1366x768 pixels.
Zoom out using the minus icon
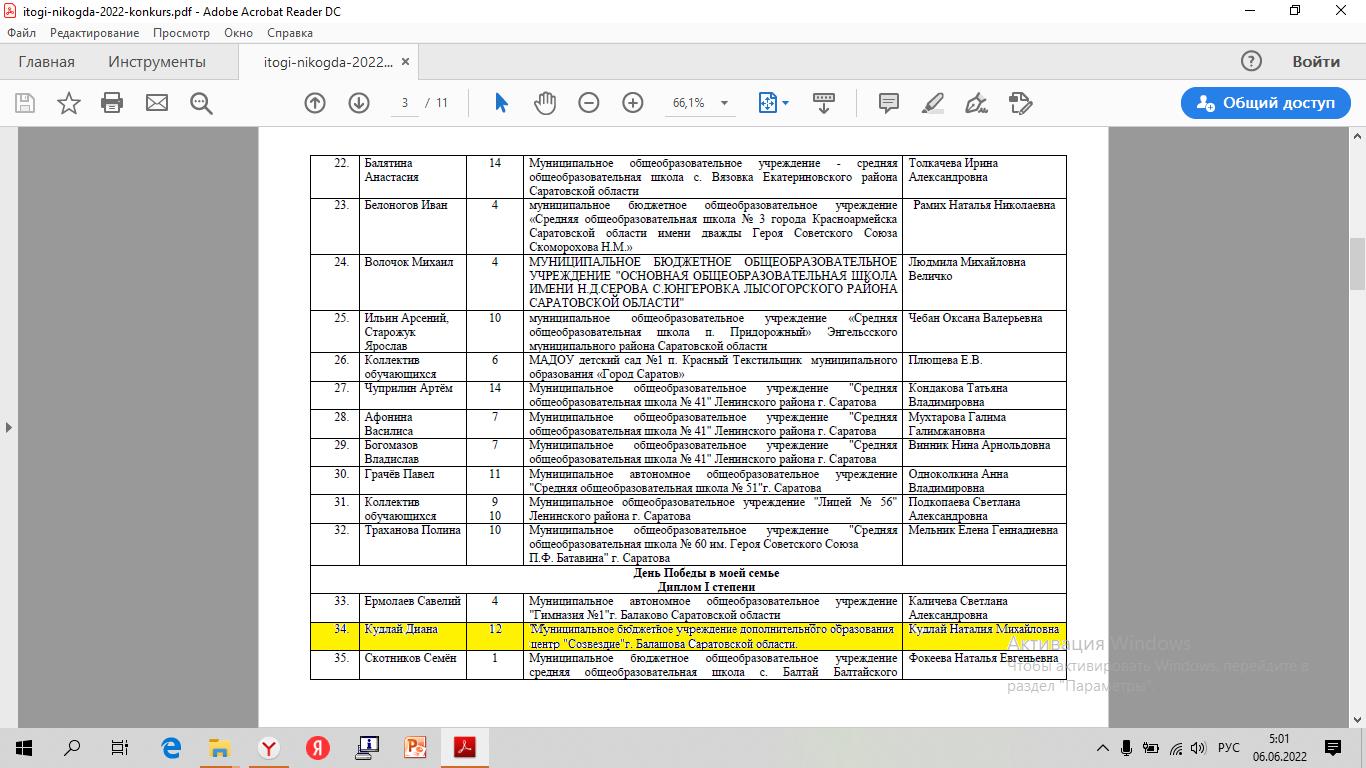click(x=589, y=103)
